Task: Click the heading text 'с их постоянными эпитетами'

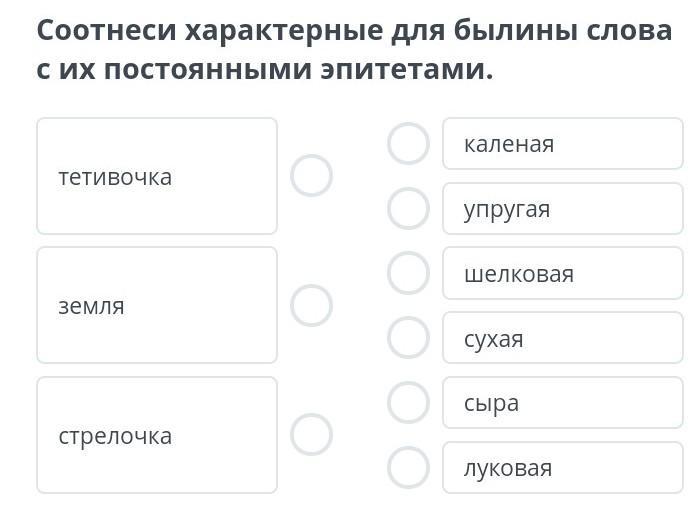Action: point(265,71)
